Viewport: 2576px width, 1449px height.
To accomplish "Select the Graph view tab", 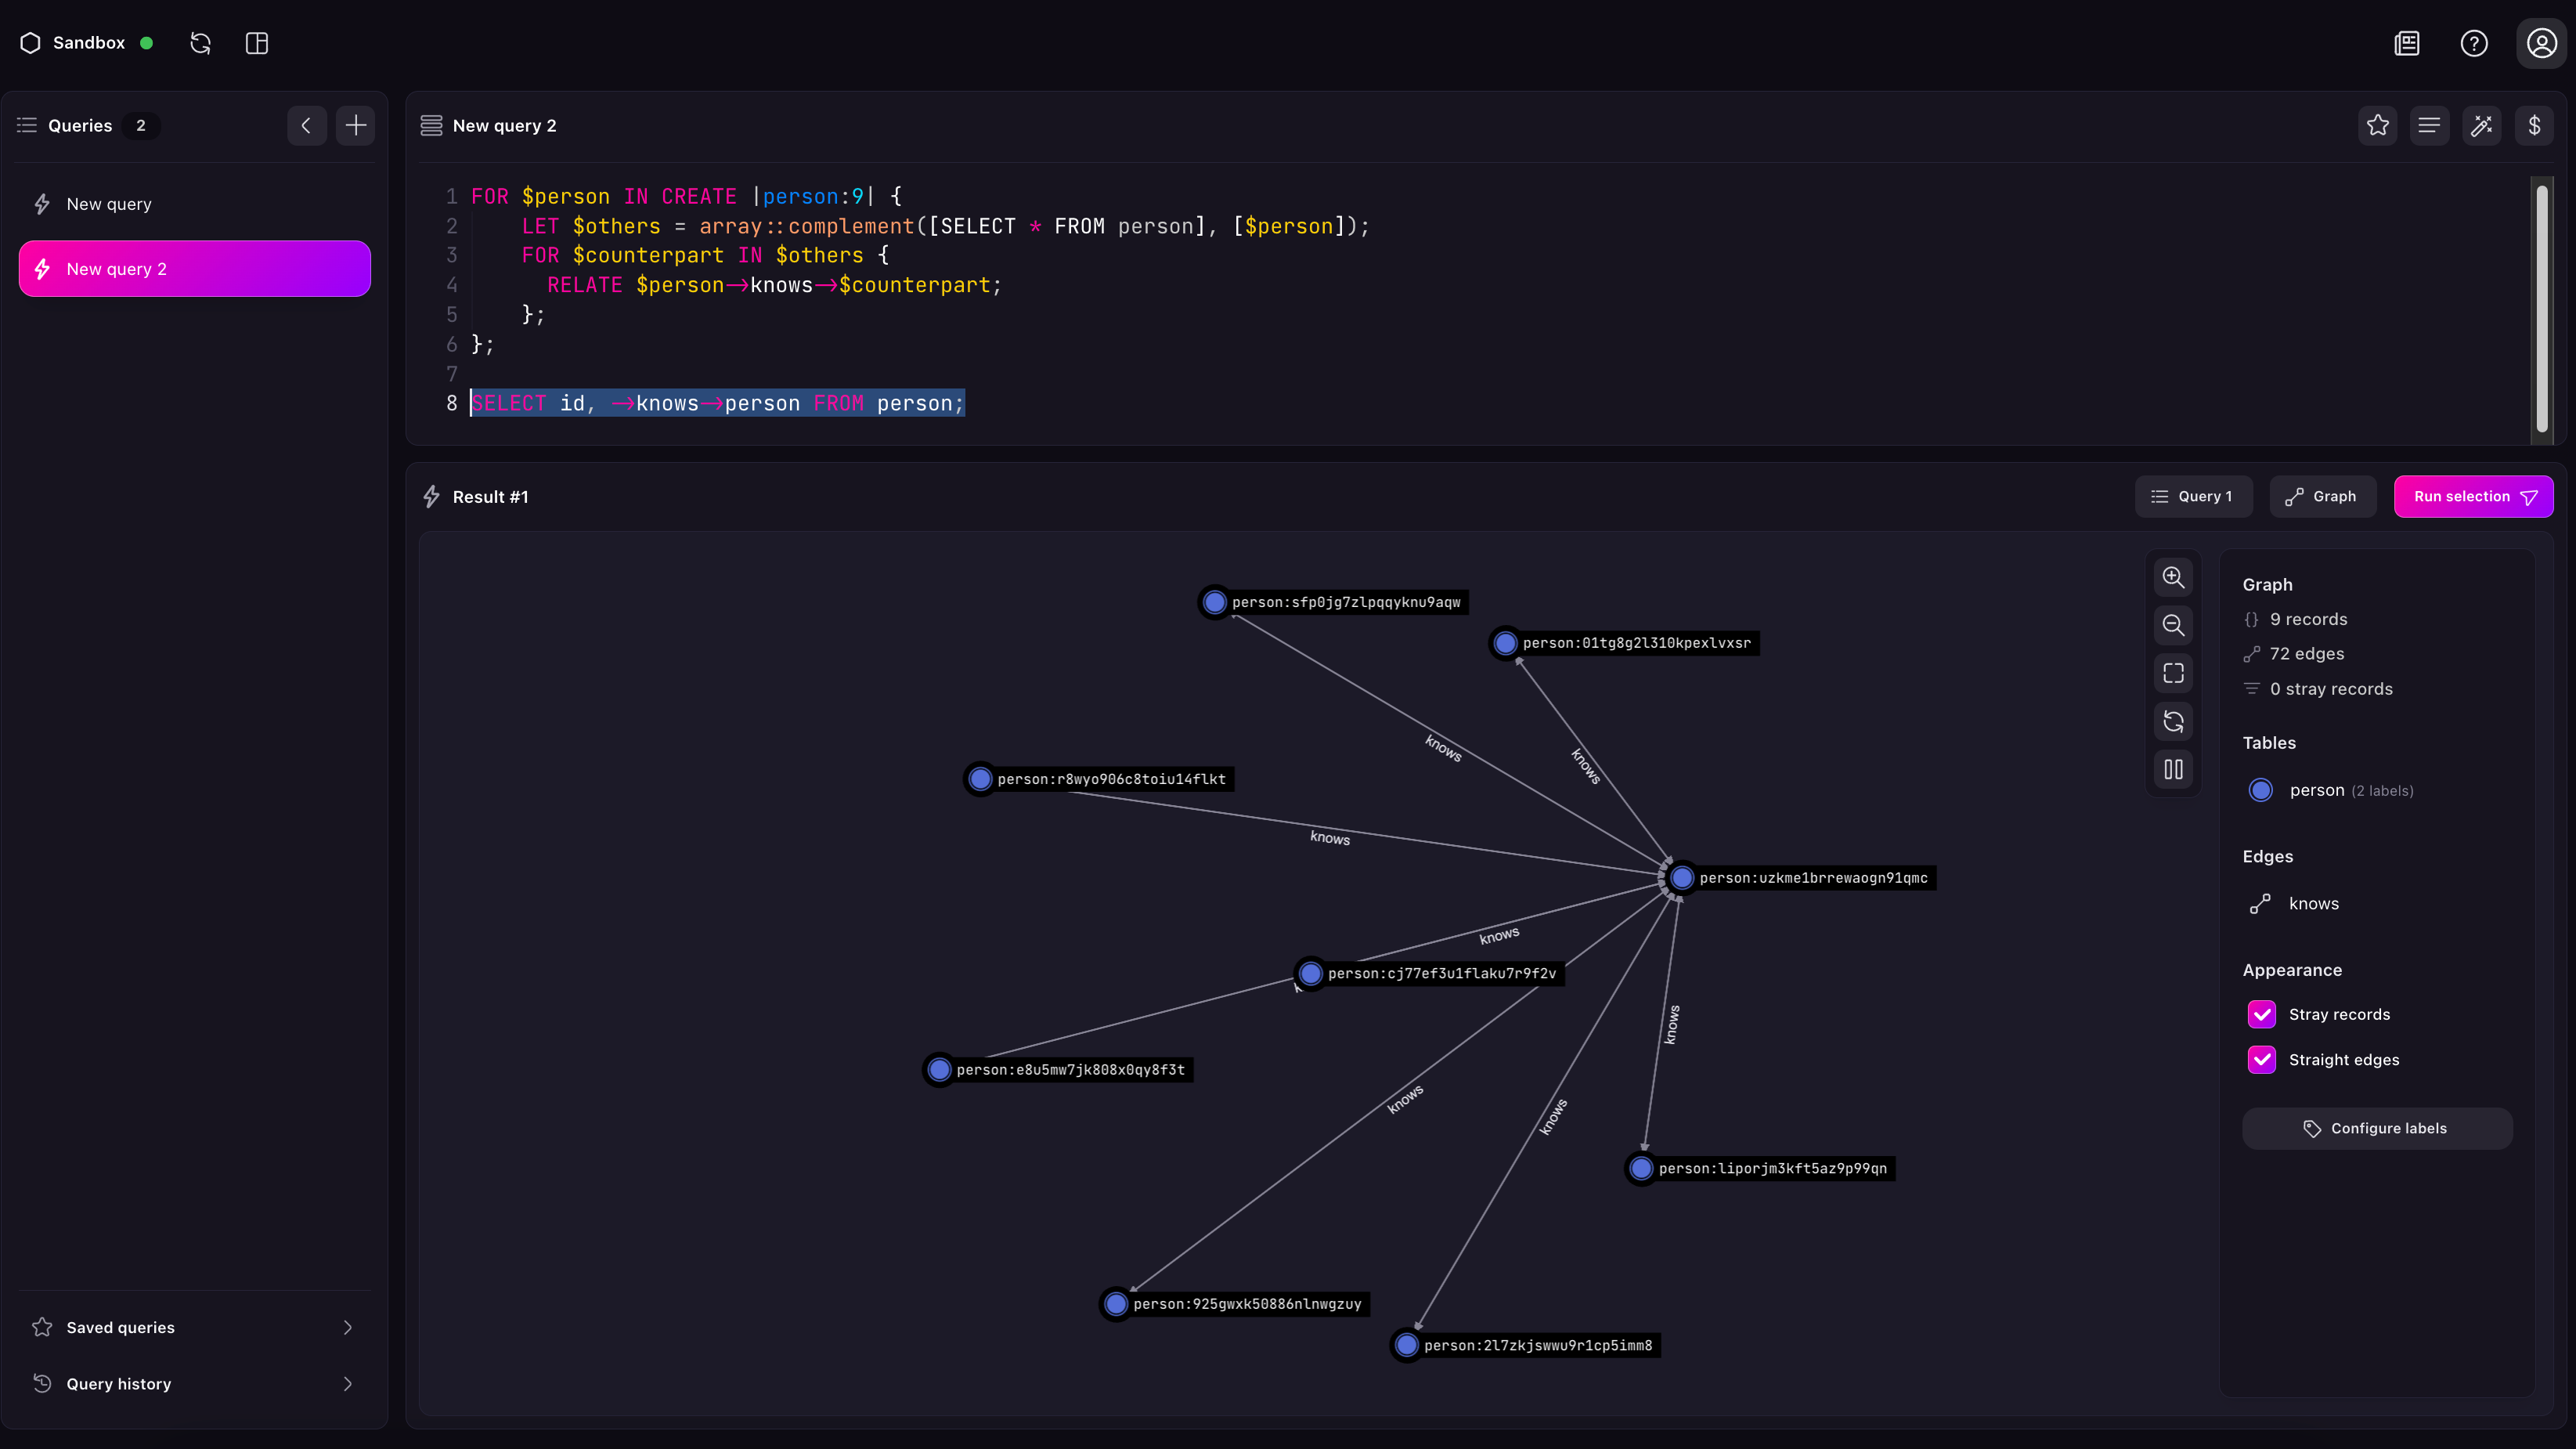I will [2322, 496].
